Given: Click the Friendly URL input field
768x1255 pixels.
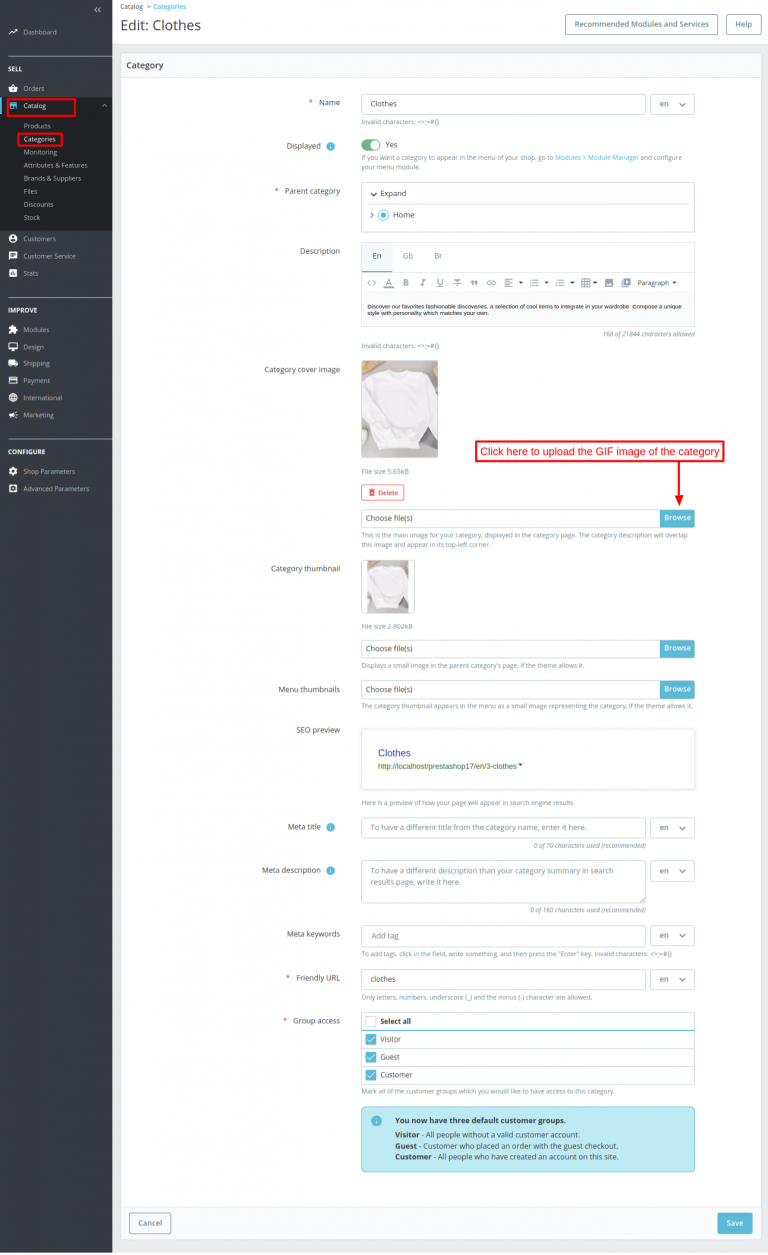Looking at the screenshot, I should pos(503,979).
